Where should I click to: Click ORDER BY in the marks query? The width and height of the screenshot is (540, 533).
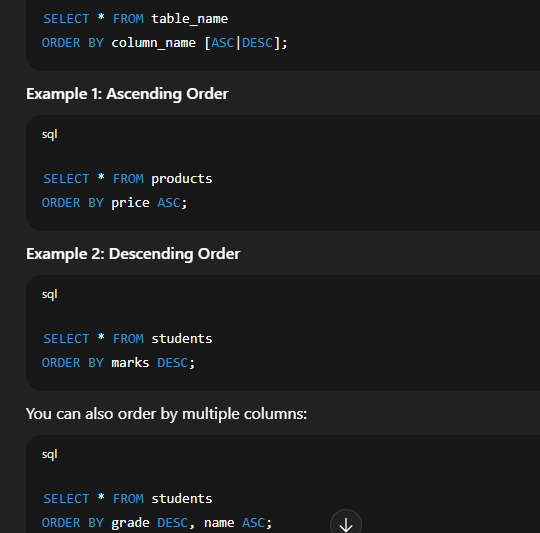pos(73,363)
